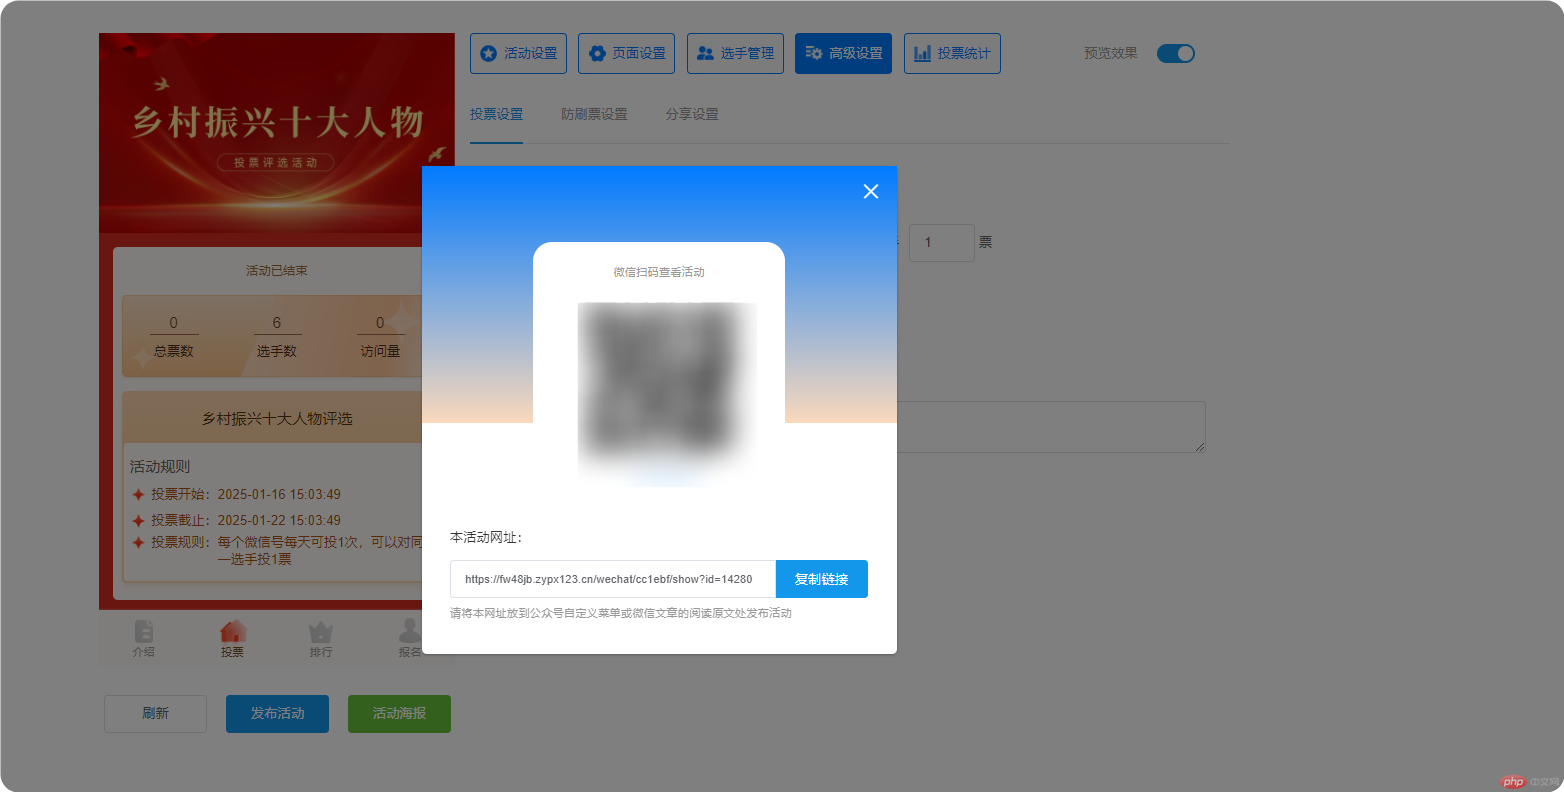Click the 活动规则 heading

pyautogui.click(x=160, y=466)
